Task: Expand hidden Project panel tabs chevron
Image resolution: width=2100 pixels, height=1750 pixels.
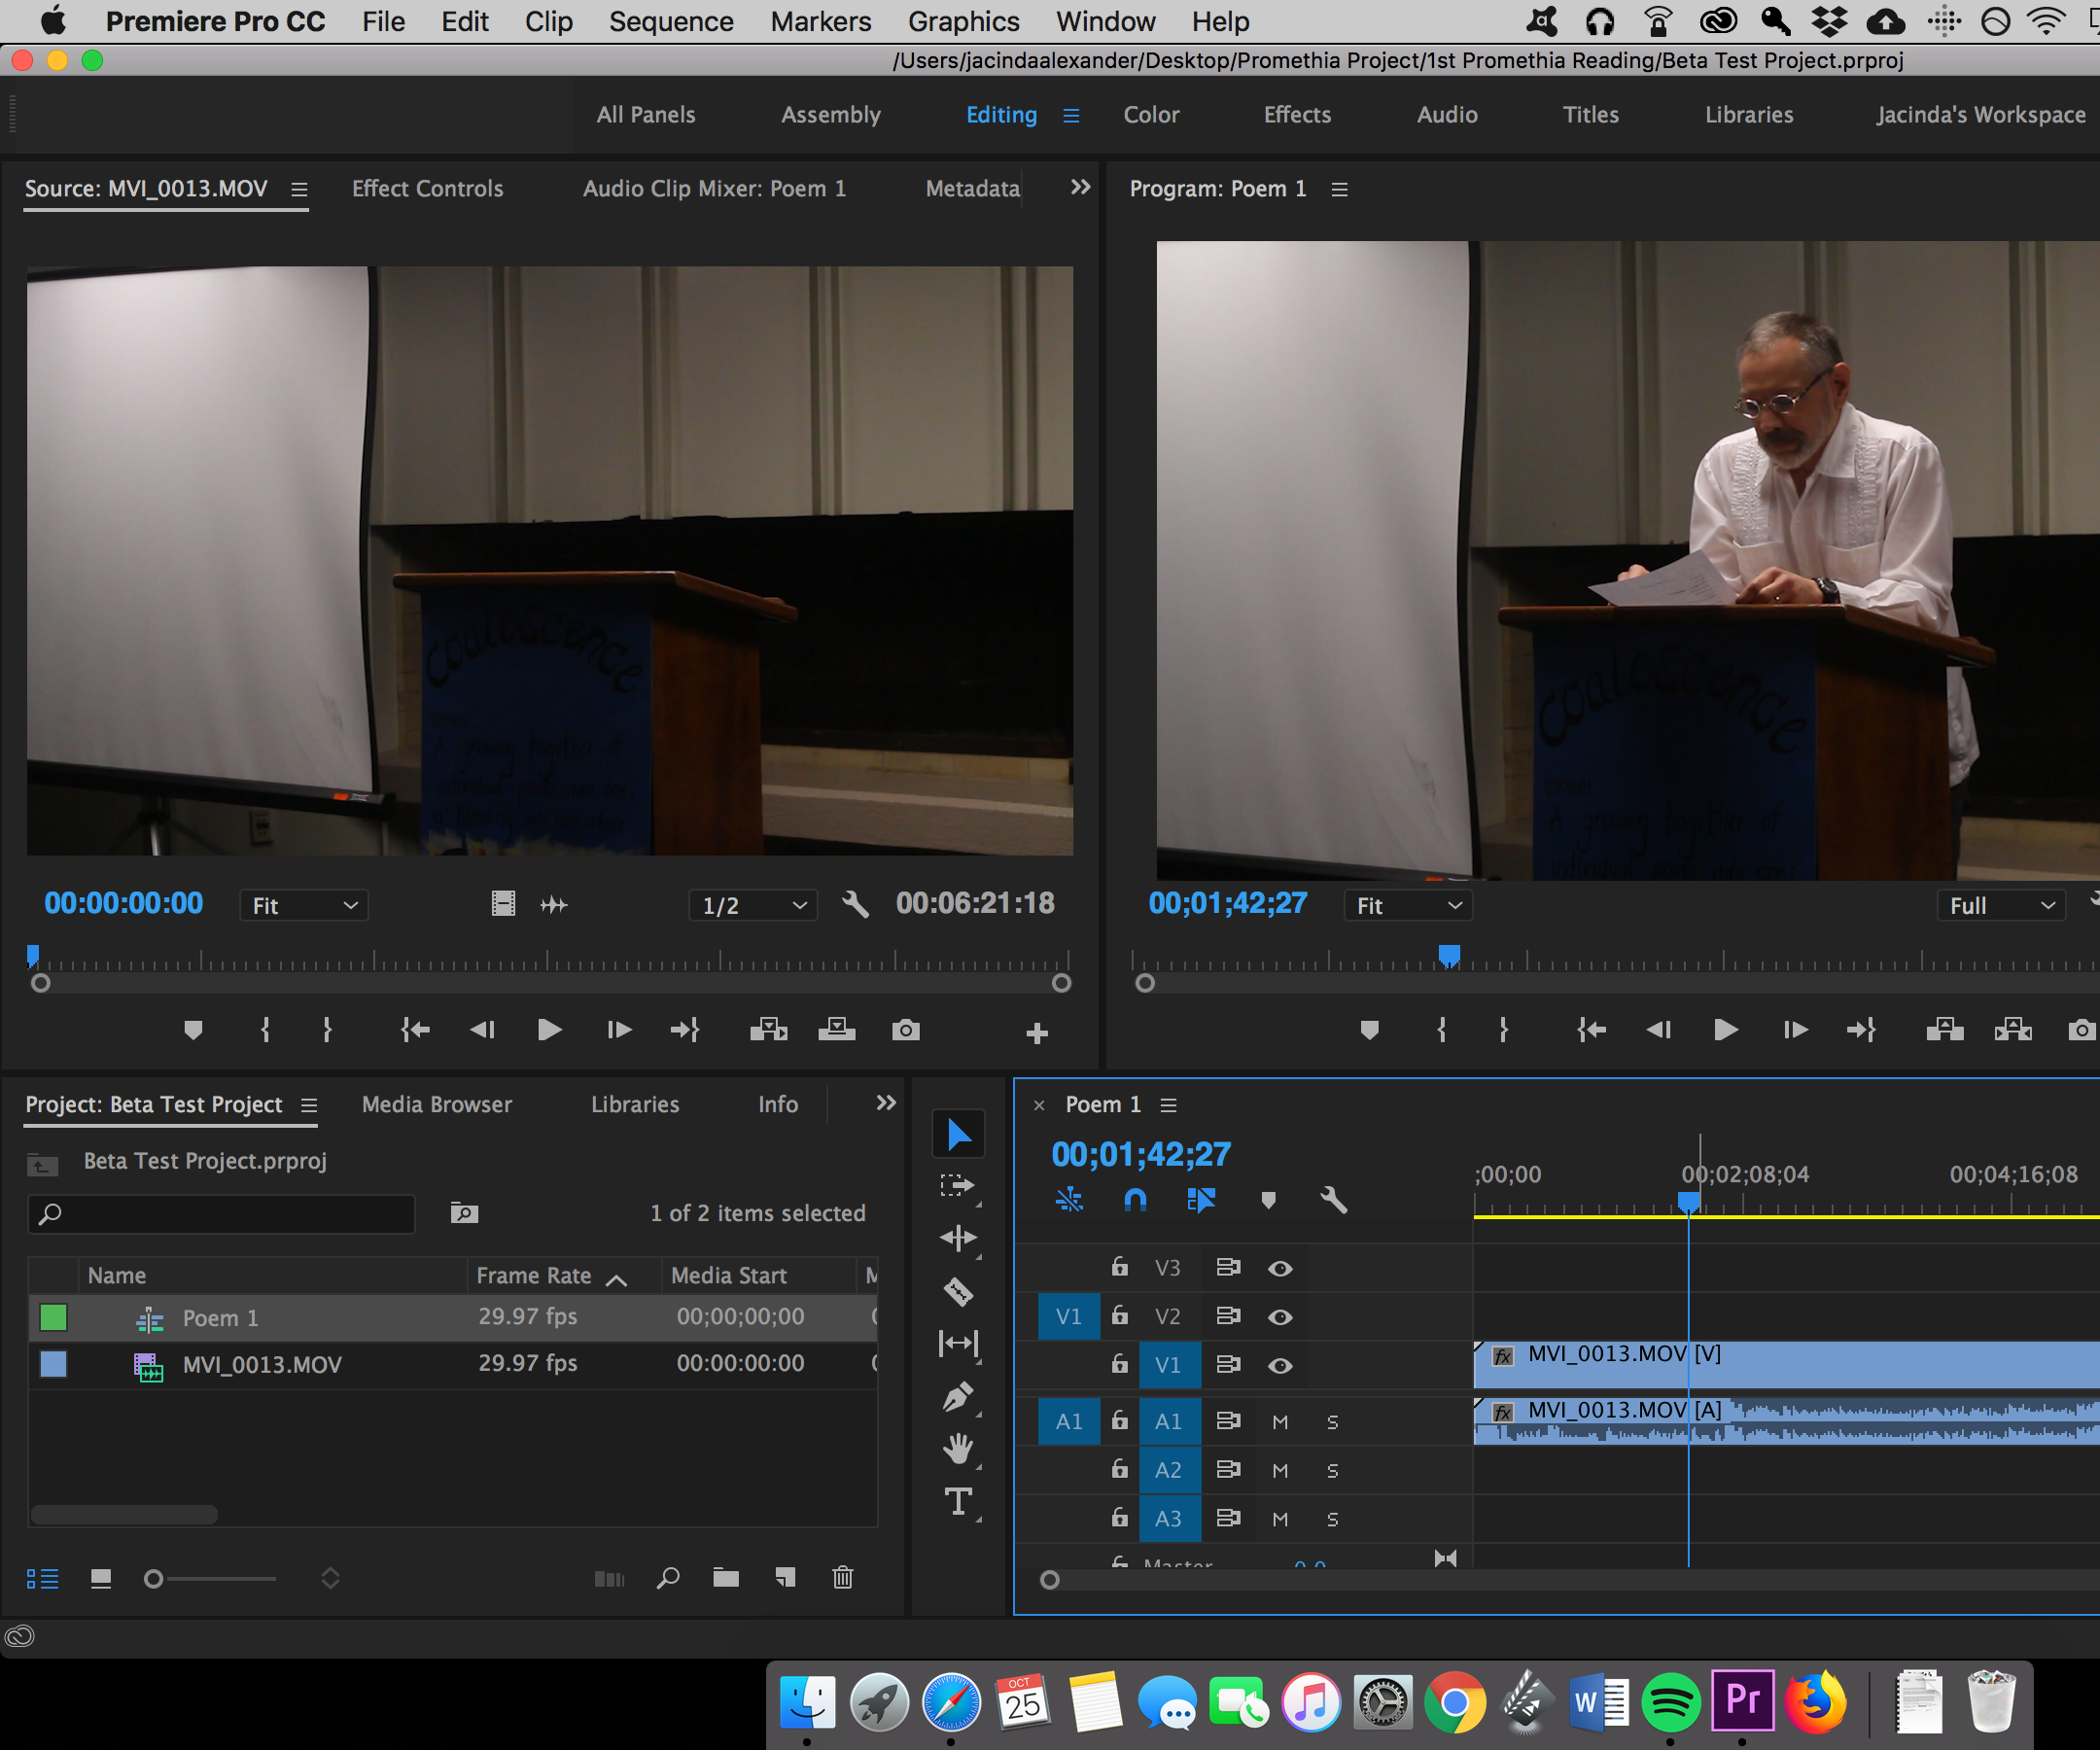Action: click(x=886, y=1103)
